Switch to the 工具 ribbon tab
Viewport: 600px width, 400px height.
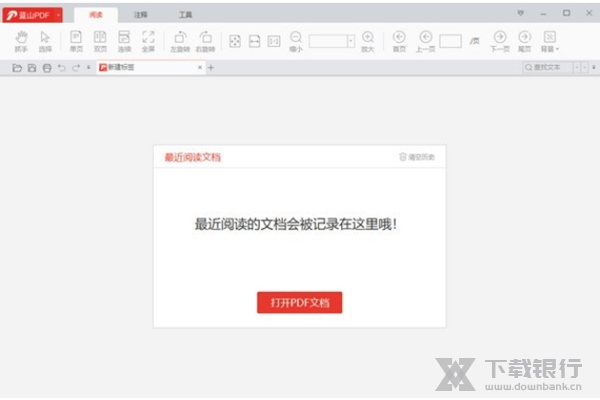[186, 15]
